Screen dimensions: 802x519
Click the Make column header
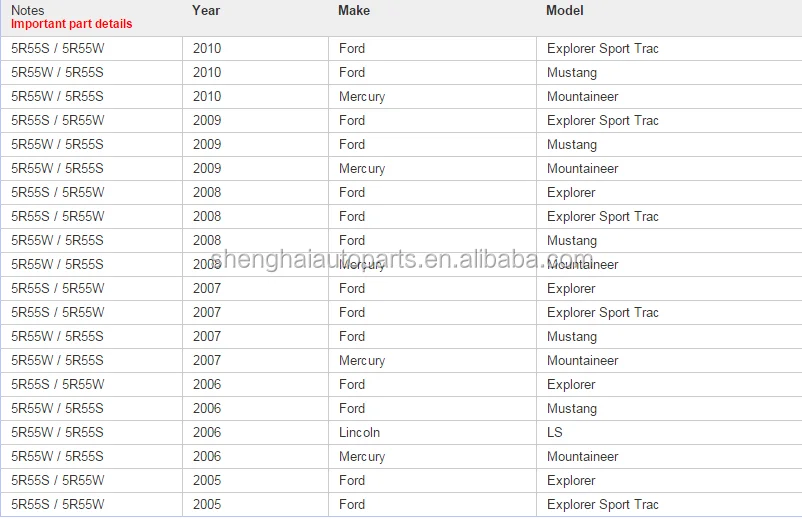pos(354,10)
